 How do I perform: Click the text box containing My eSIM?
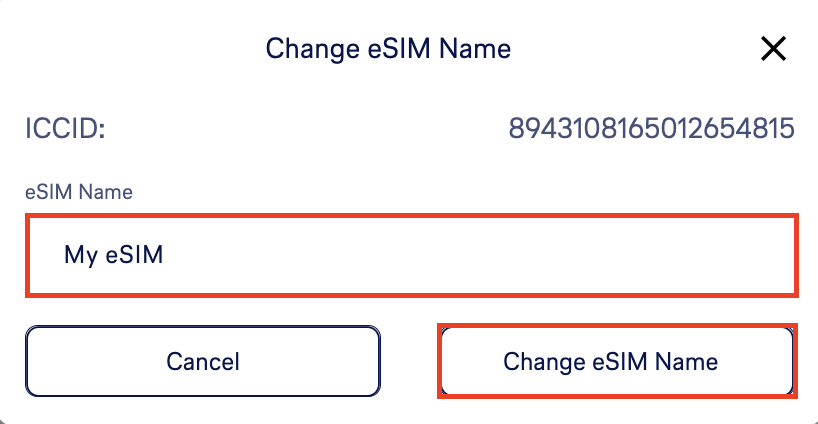click(411, 255)
